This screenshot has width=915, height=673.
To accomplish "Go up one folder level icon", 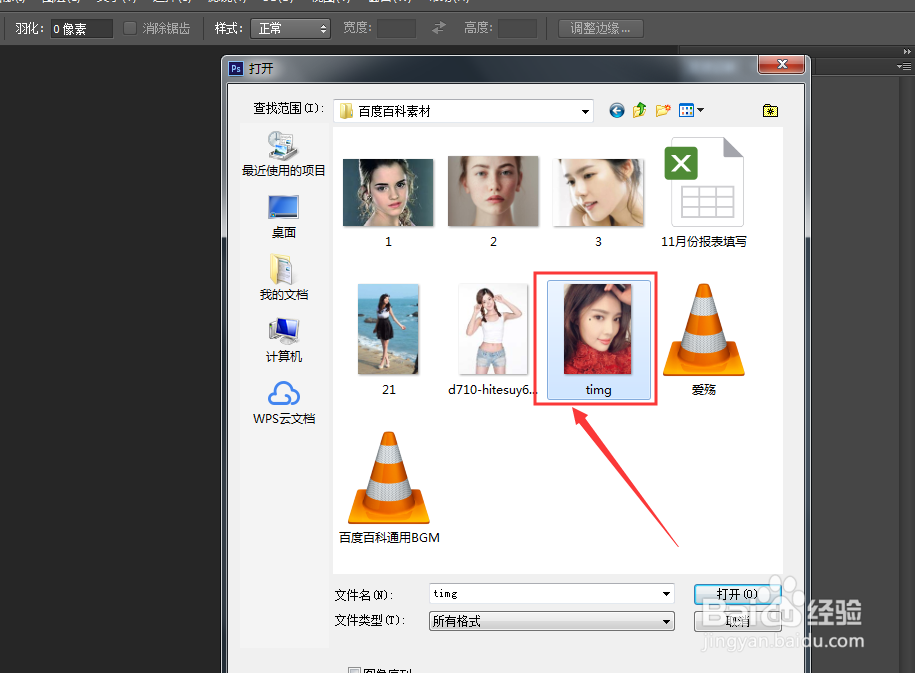I will click(x=640, y=110).
